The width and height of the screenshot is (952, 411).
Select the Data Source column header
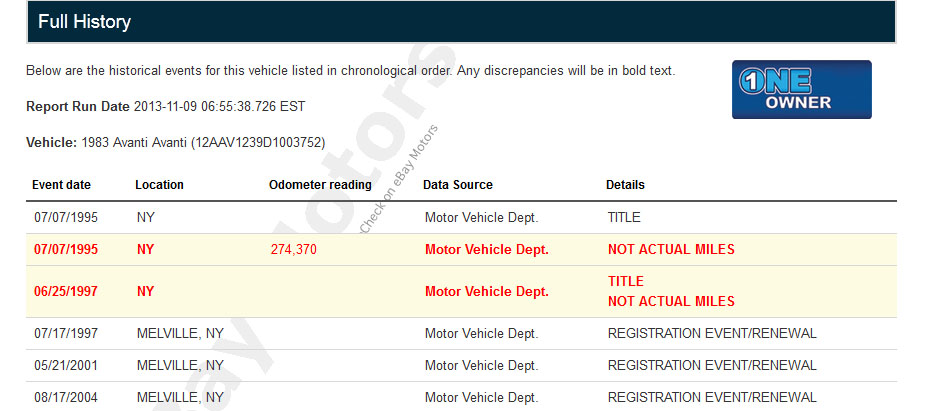click(458, 185)
